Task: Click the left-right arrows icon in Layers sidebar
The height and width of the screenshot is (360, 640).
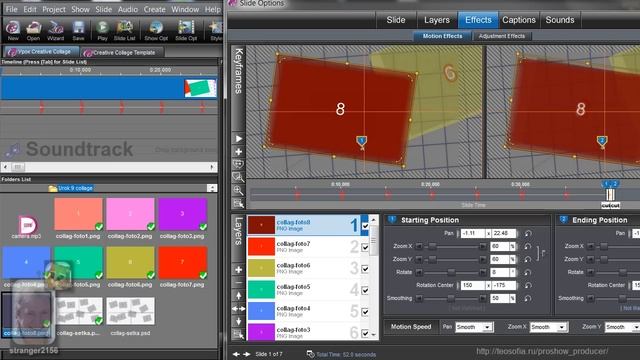Action: pos(239,309)
